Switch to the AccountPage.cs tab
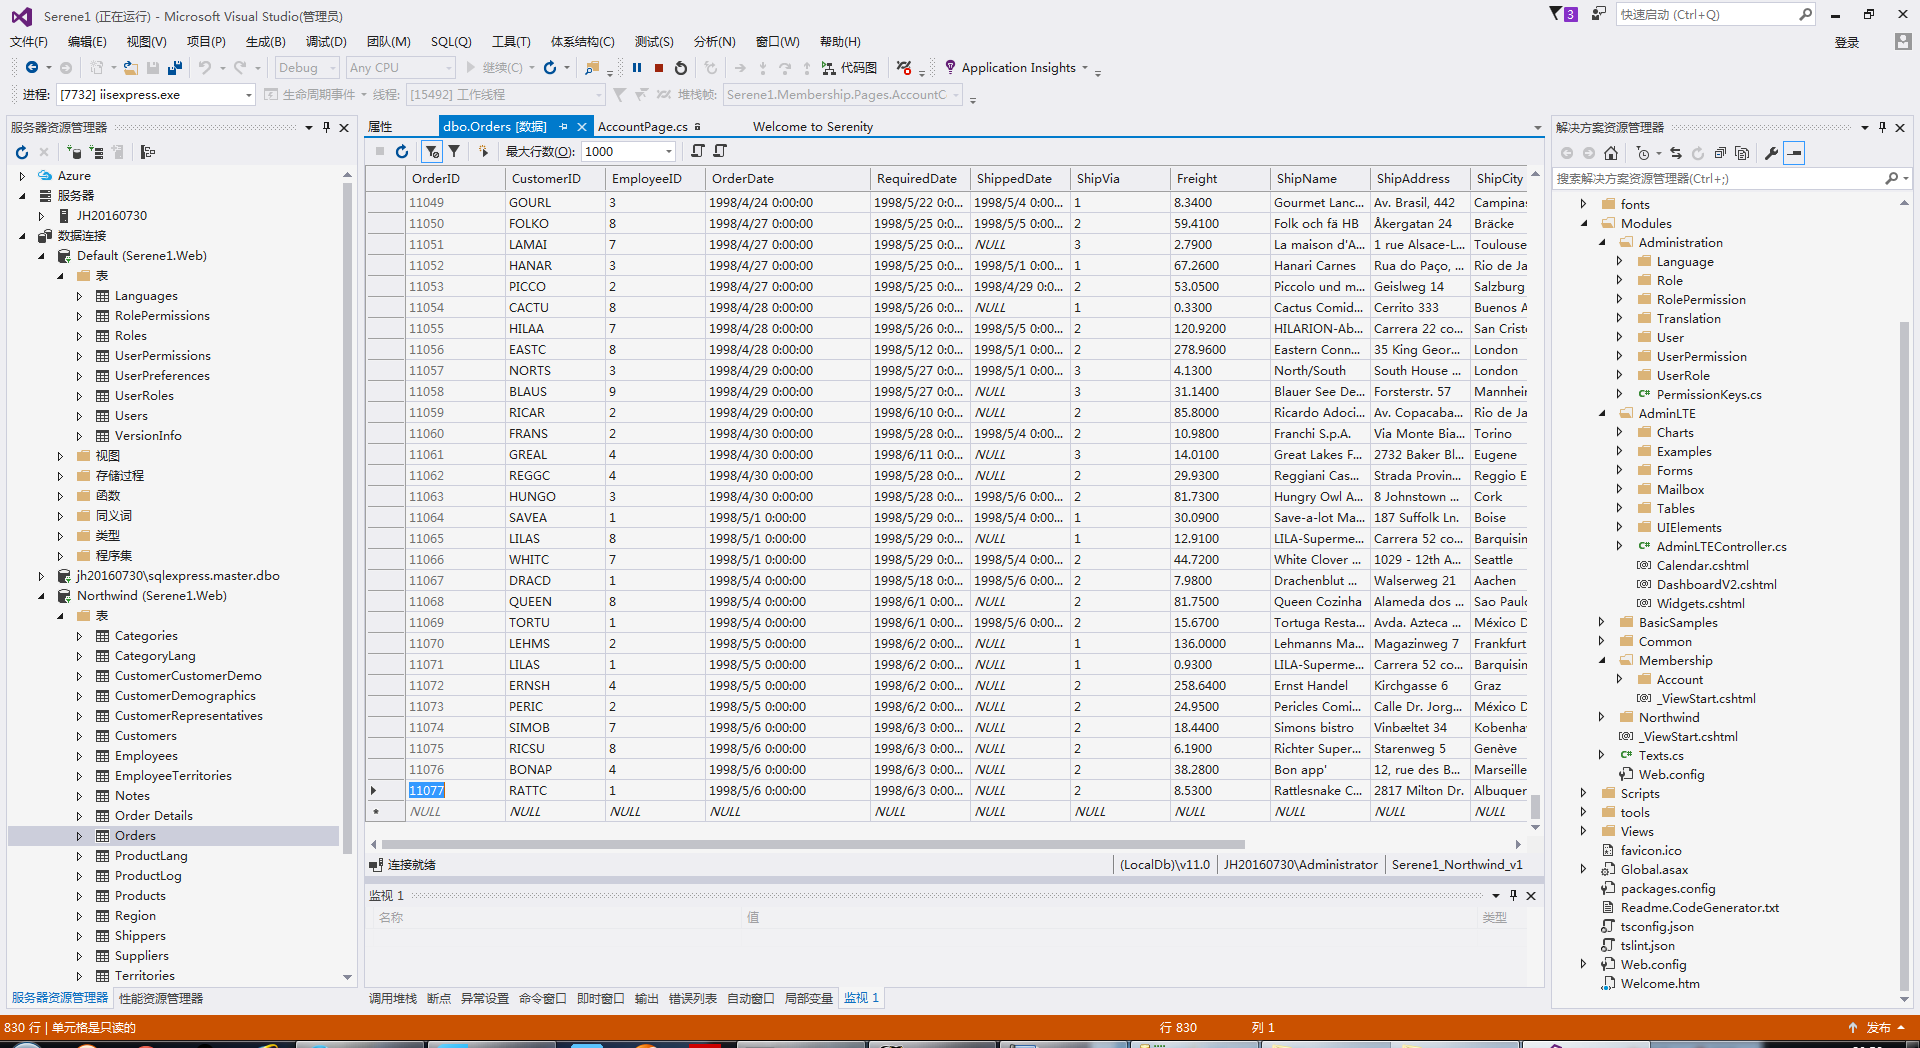This screenshot has height=1048, width=1920. point(642,127)
